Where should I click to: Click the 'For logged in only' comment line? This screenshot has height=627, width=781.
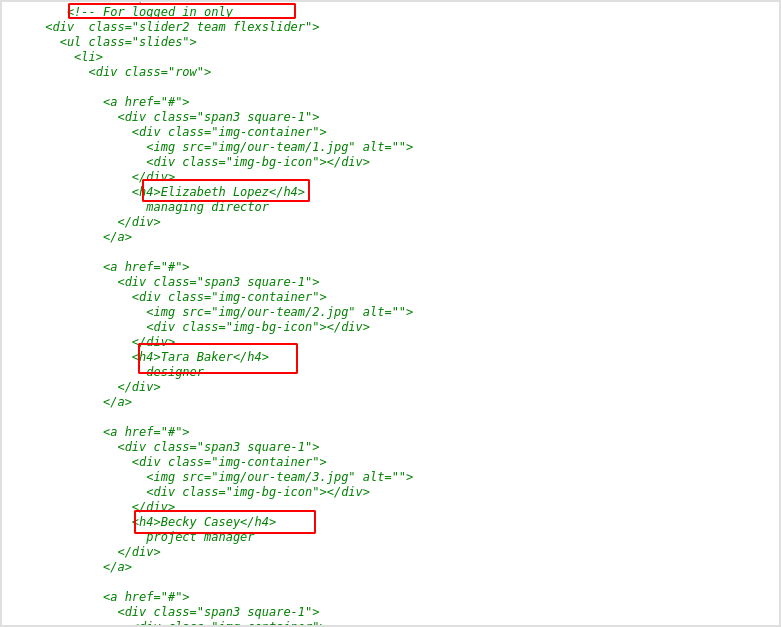(x=150, y=11)
